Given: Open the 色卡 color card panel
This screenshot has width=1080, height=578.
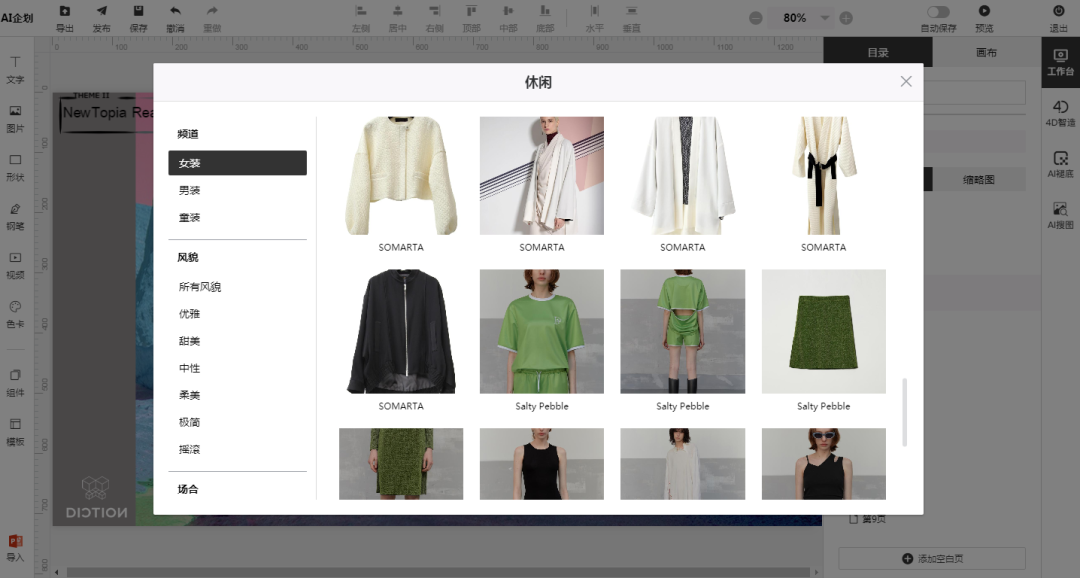Looking at the screenshot, I should coord(15,314).
